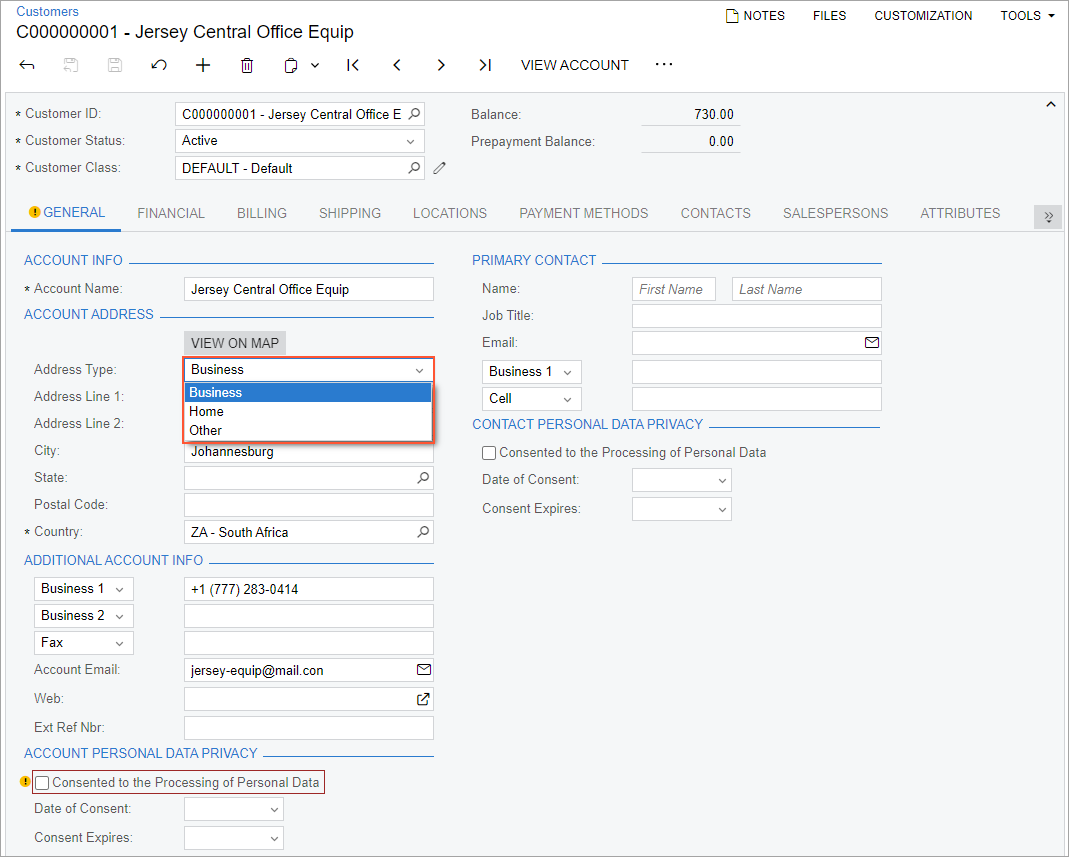Screen dimensions: 1069x857
Task: Click the back arrow in the toolbar
Action: coord(27,65)
